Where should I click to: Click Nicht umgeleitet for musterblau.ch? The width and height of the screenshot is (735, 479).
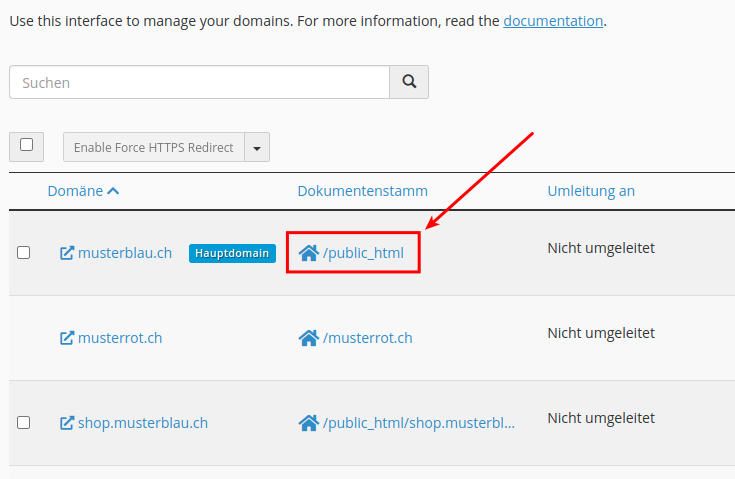click(601, 248)
